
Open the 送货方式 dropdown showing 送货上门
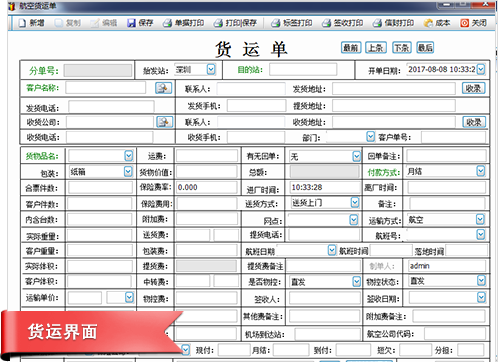(355, 202)
